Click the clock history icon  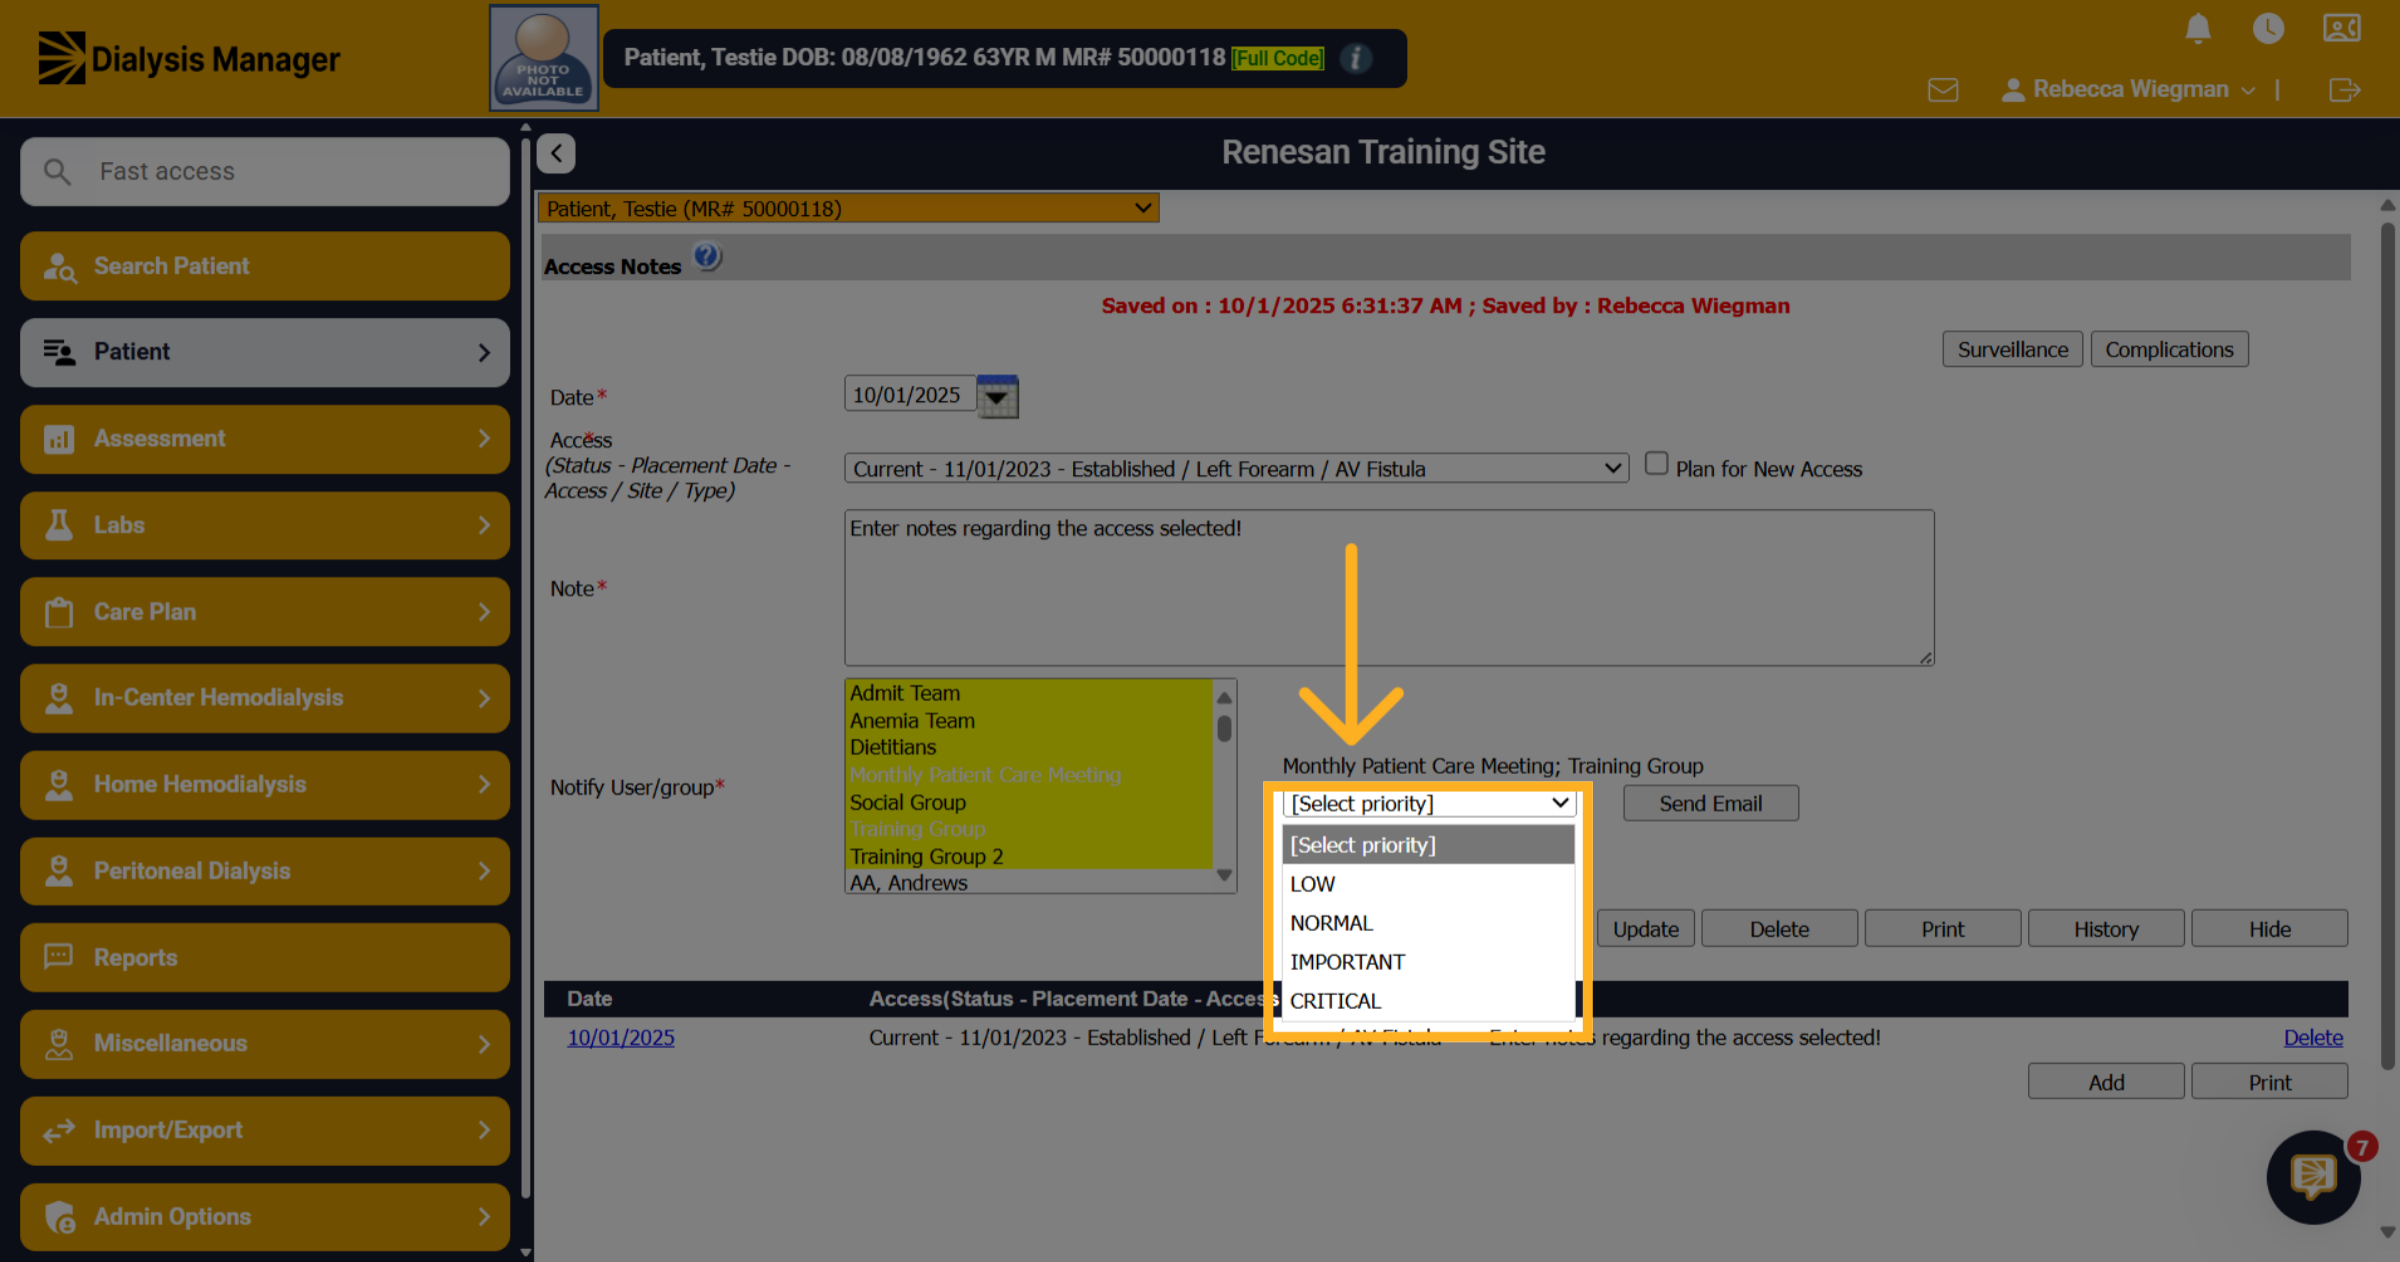pyautogui.click(x=2268, y=28)
